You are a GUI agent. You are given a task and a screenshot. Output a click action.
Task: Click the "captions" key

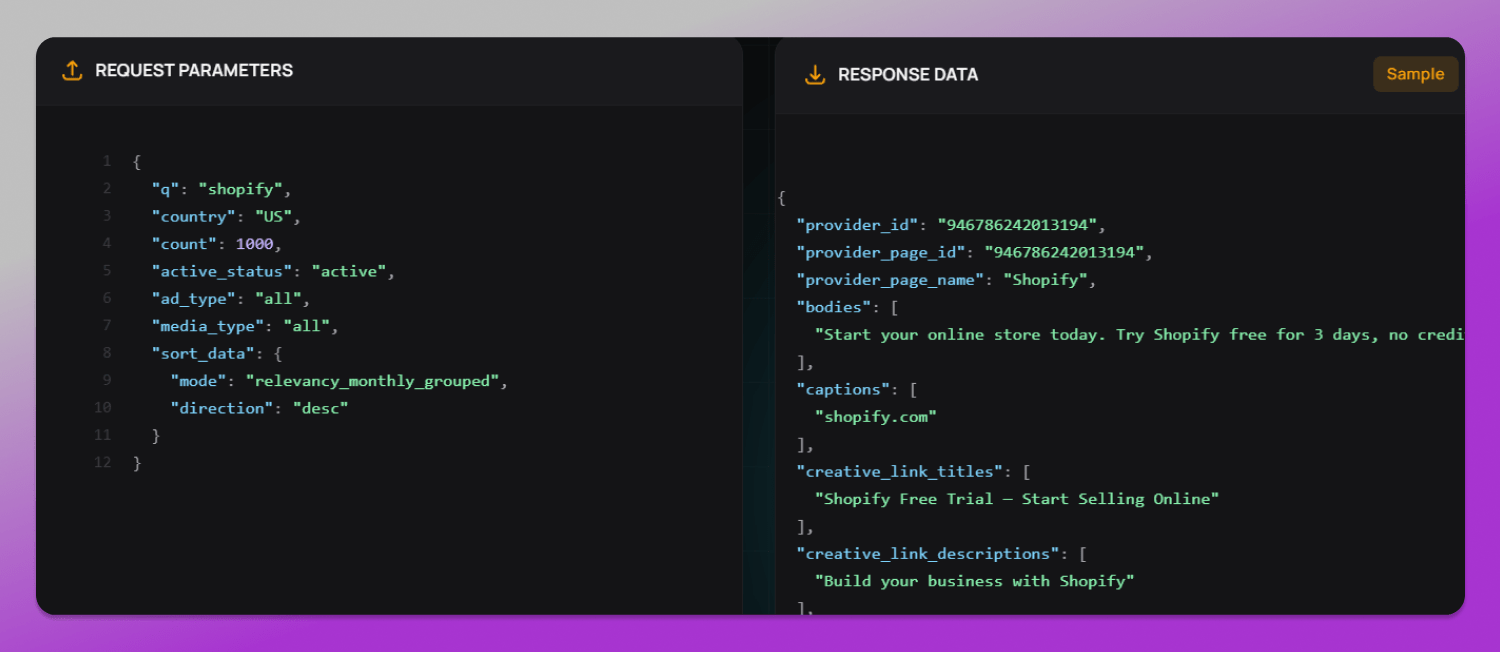[x=843, y=389]
